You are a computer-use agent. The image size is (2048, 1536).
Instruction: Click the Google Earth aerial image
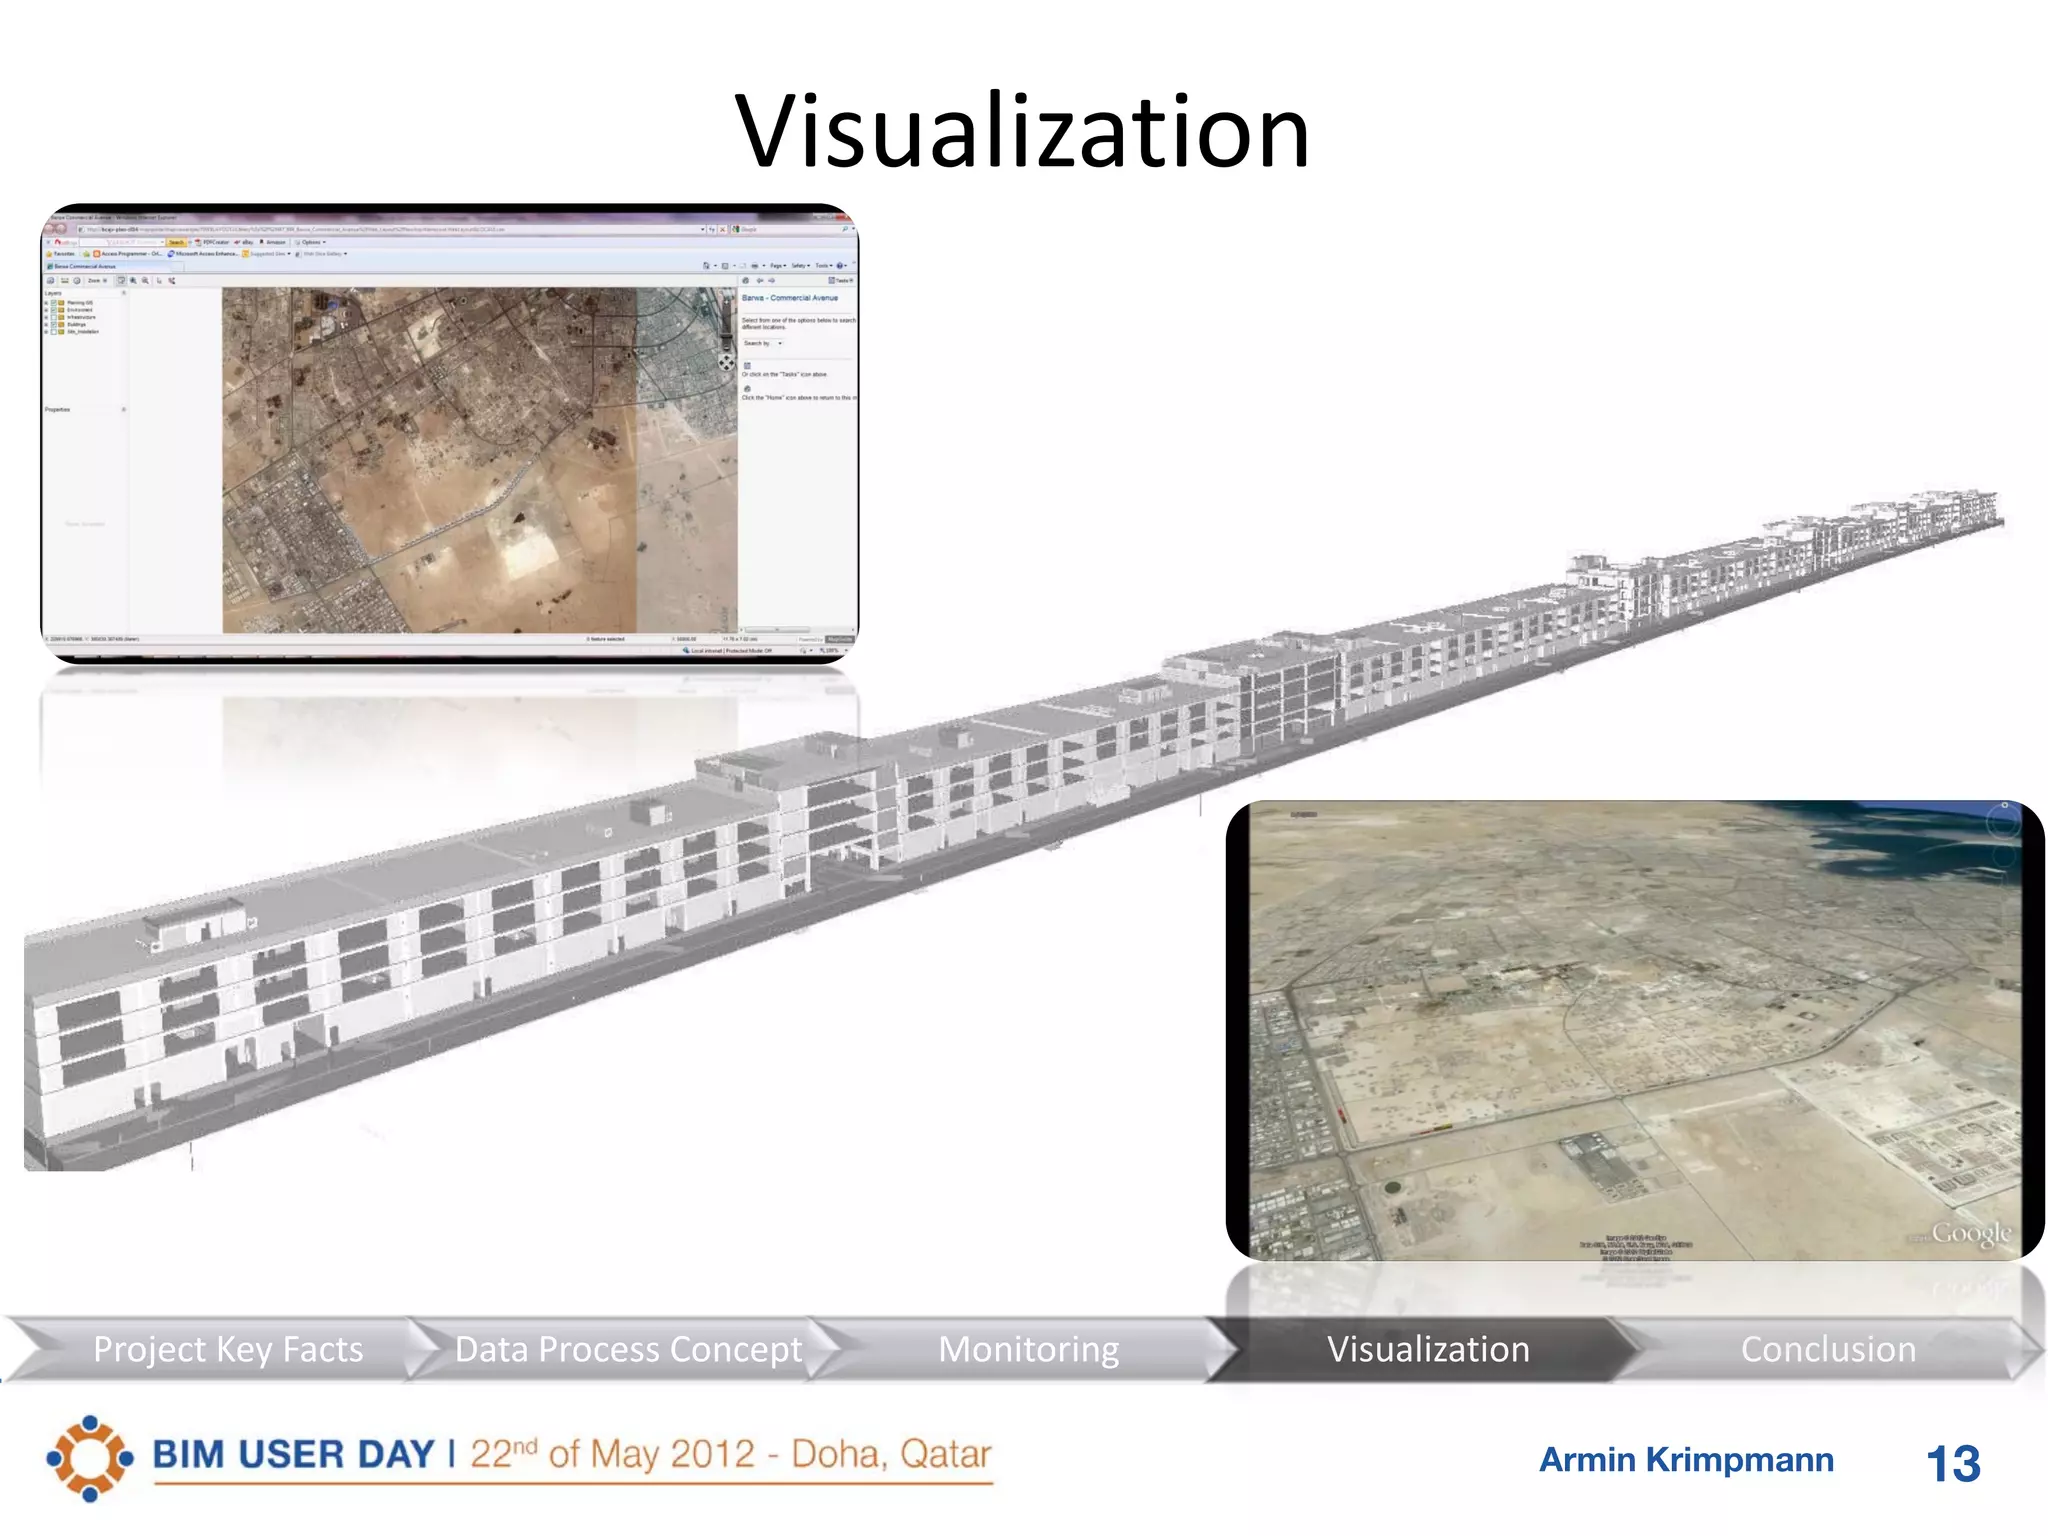1635,1030
